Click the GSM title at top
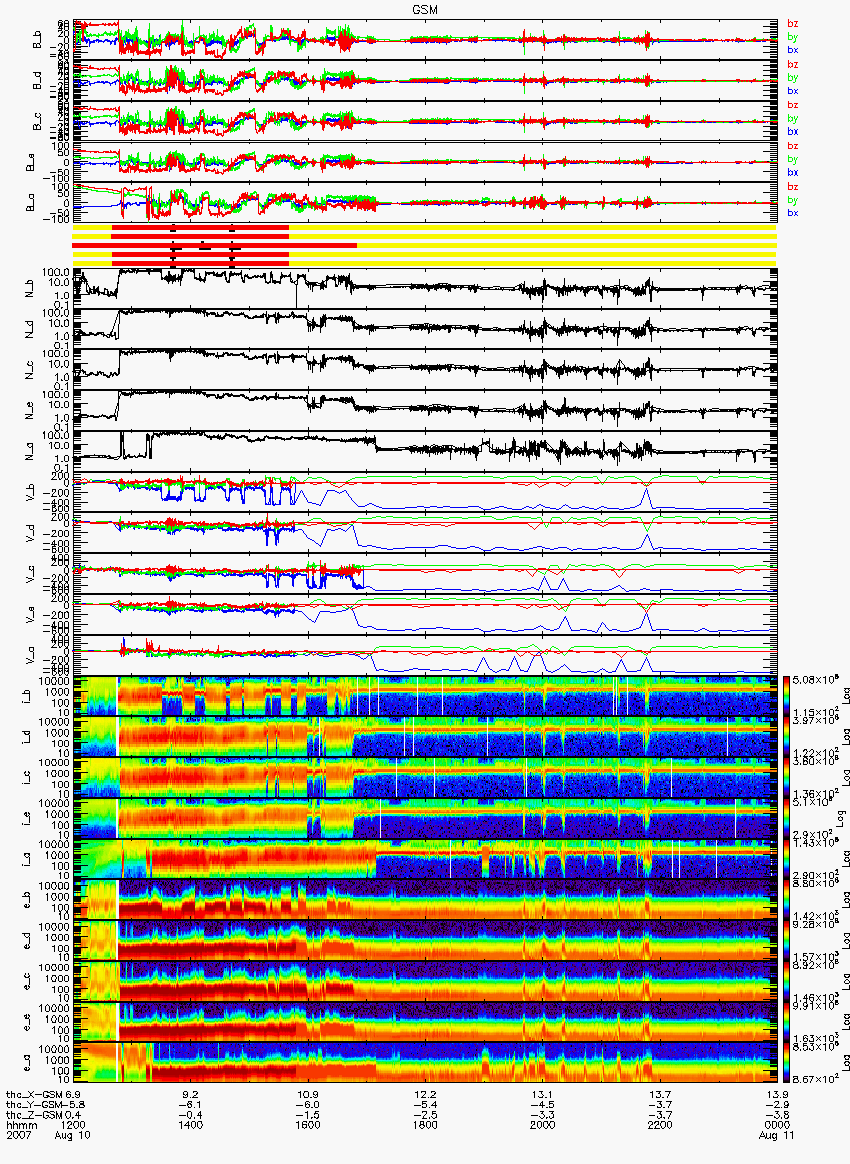Image resolution: width=850 pixels, height=1164 pixels. click(424, 10)
